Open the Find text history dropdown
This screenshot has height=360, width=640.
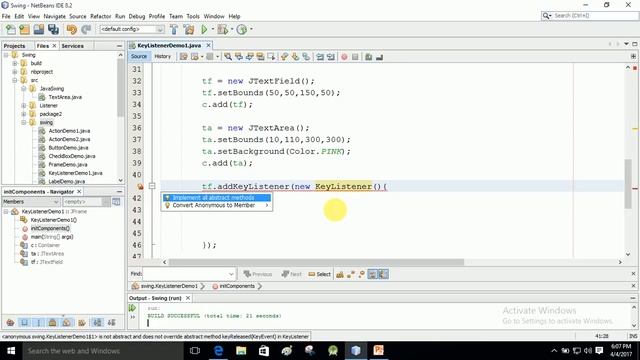(231, 274)
